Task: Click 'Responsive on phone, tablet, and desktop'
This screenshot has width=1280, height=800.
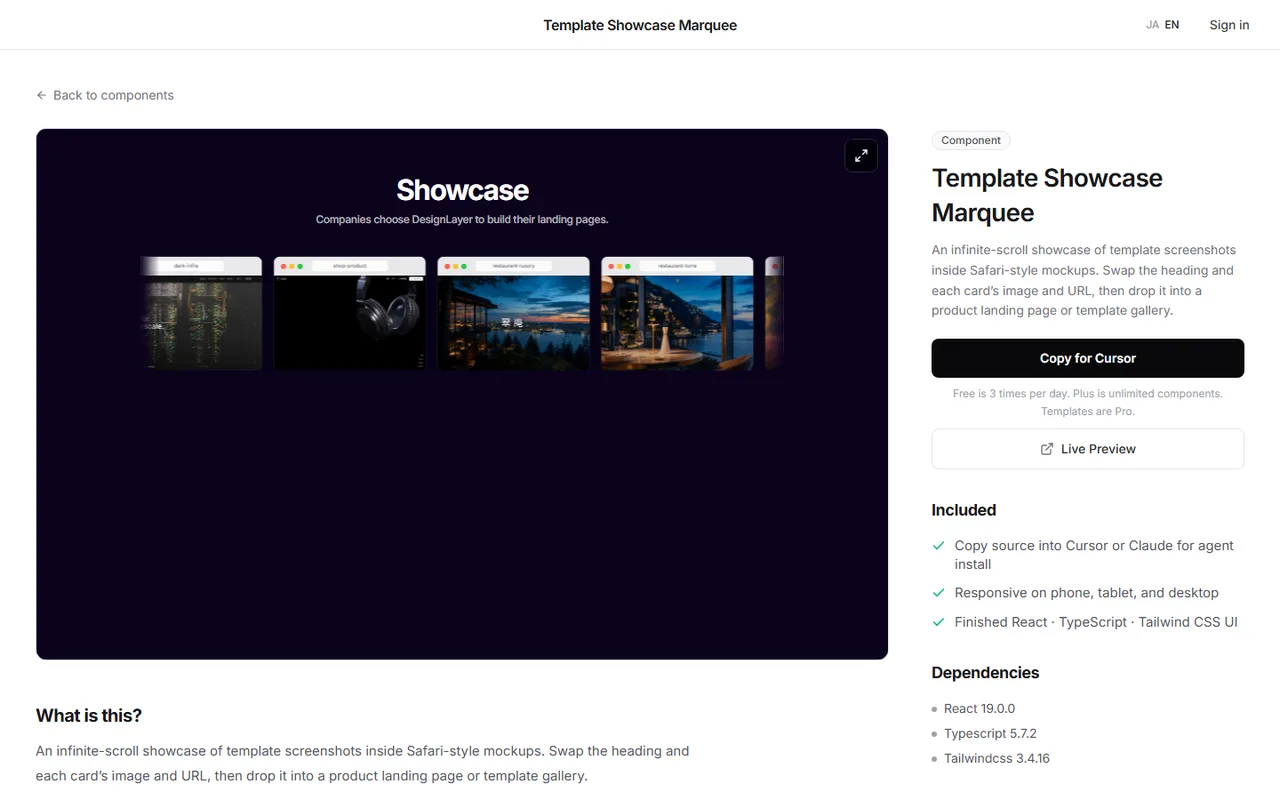Action: 1087,592
